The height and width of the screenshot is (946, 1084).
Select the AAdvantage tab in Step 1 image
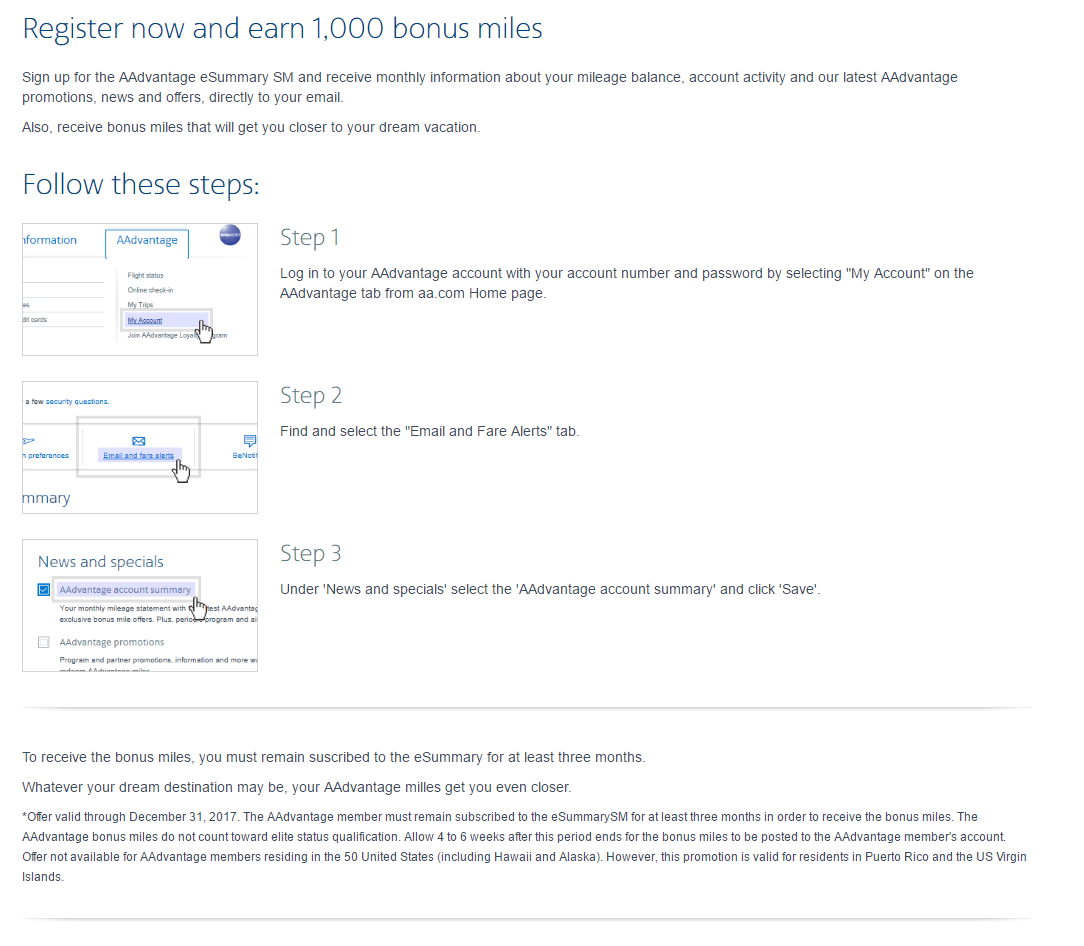(x=147, y=243)
